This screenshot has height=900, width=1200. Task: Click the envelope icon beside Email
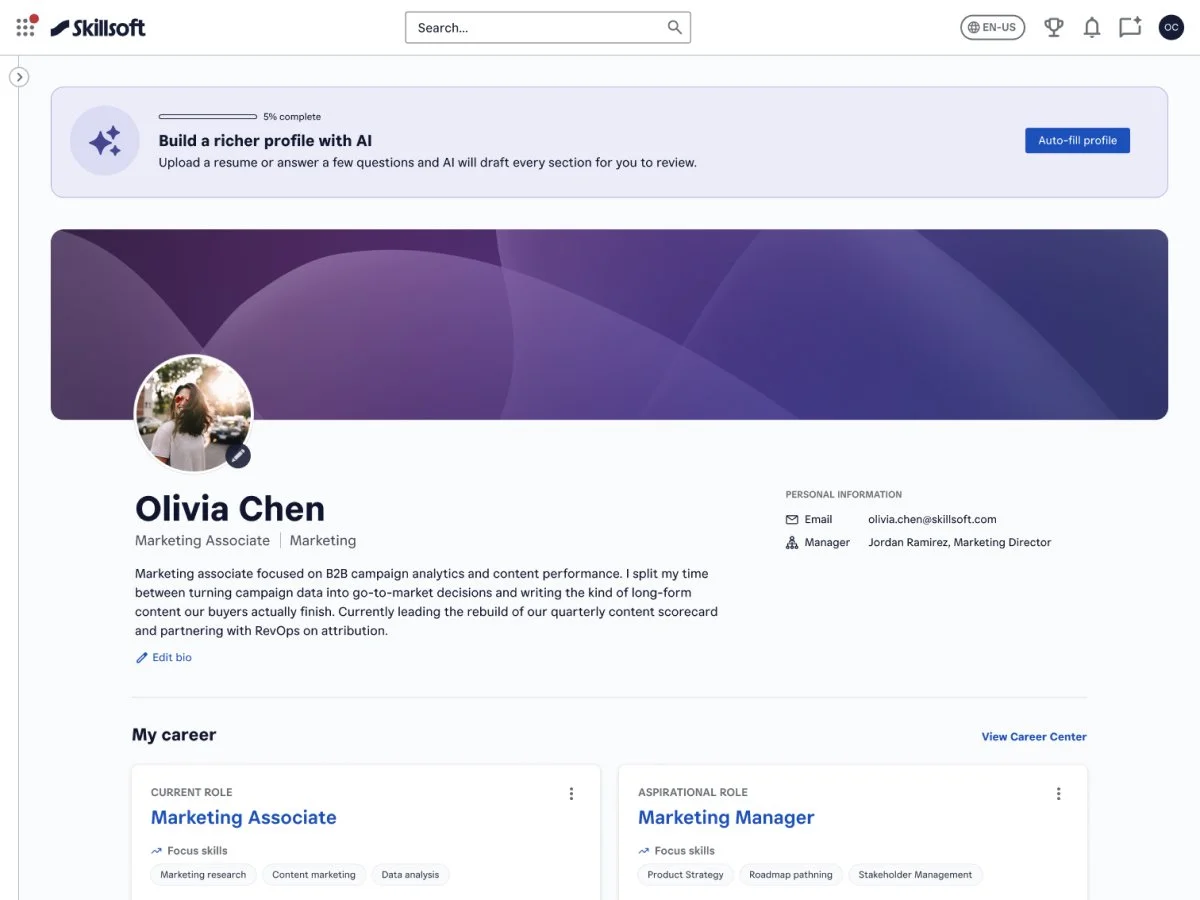[792, 520]
